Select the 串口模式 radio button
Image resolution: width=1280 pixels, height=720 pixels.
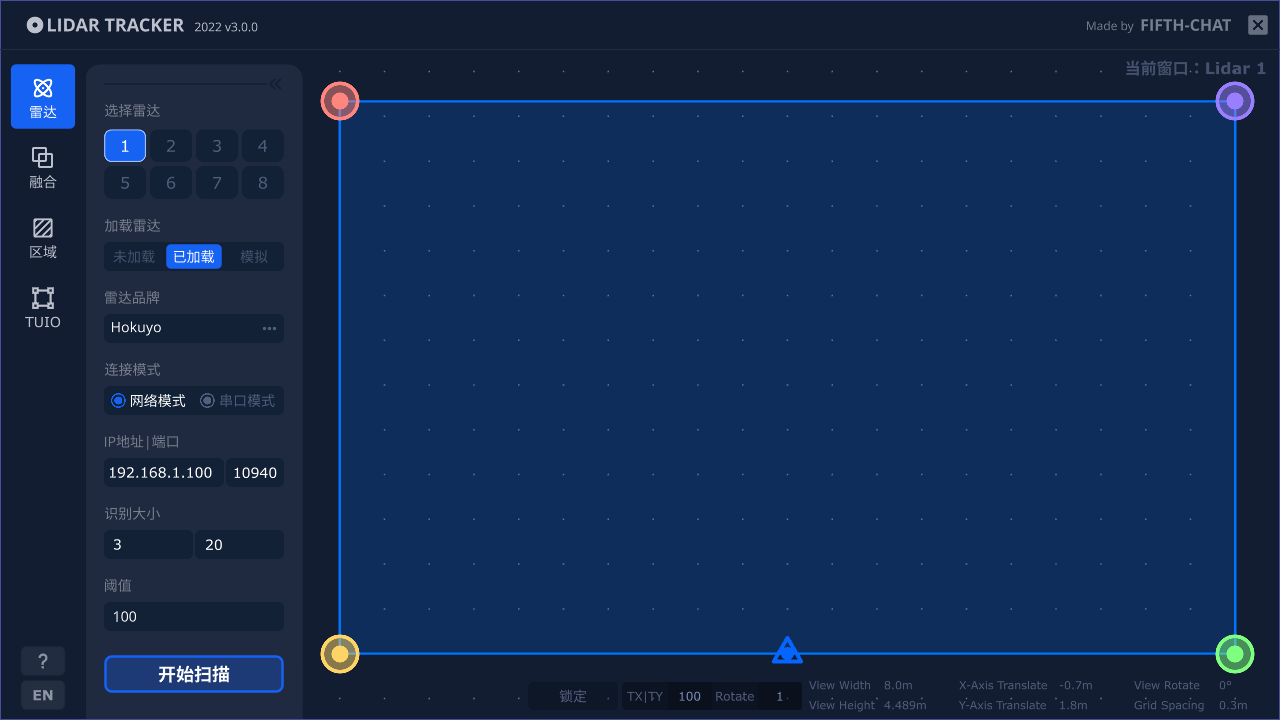pos(207,400)
